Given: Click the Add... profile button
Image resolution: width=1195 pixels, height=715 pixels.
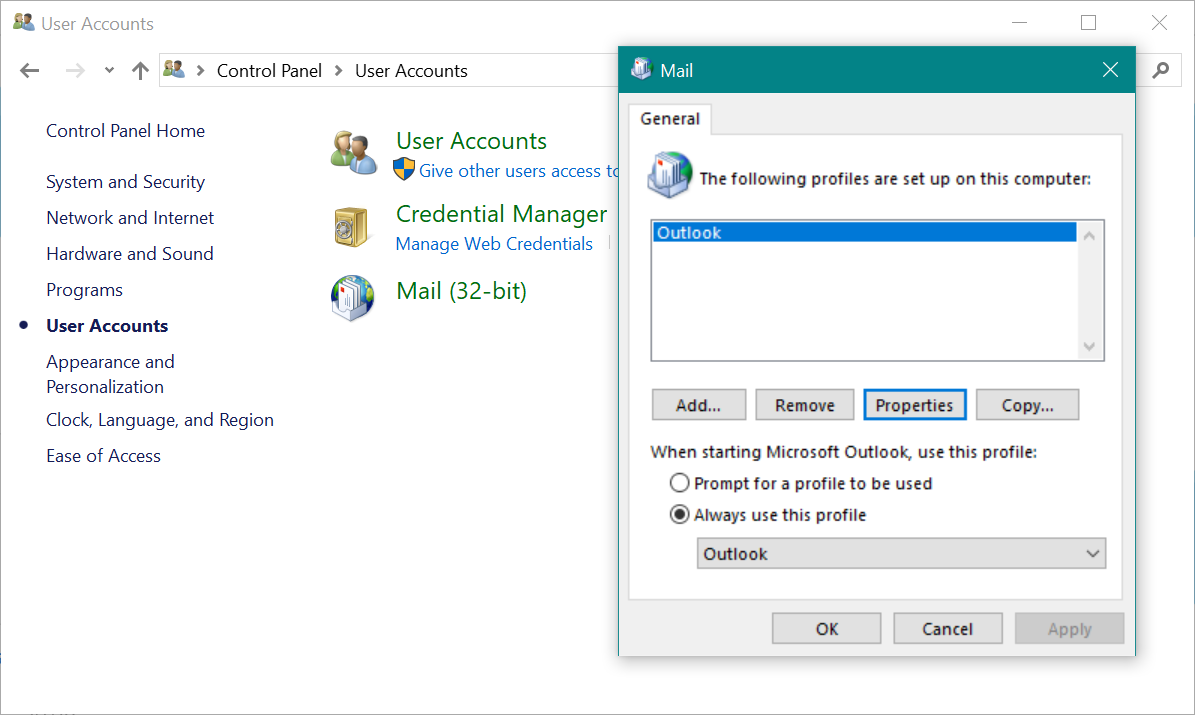Looking at the screenshot, I should 698,405.
